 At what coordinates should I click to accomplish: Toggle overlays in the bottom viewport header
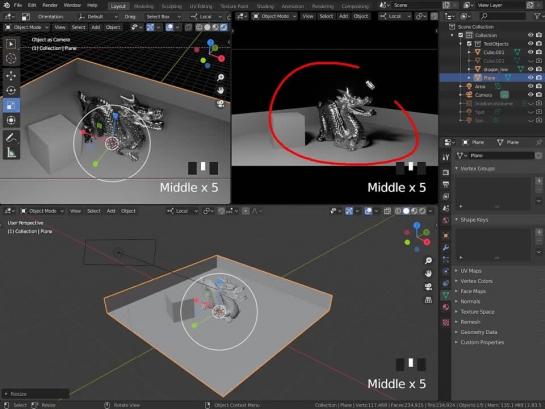(368, 211)
